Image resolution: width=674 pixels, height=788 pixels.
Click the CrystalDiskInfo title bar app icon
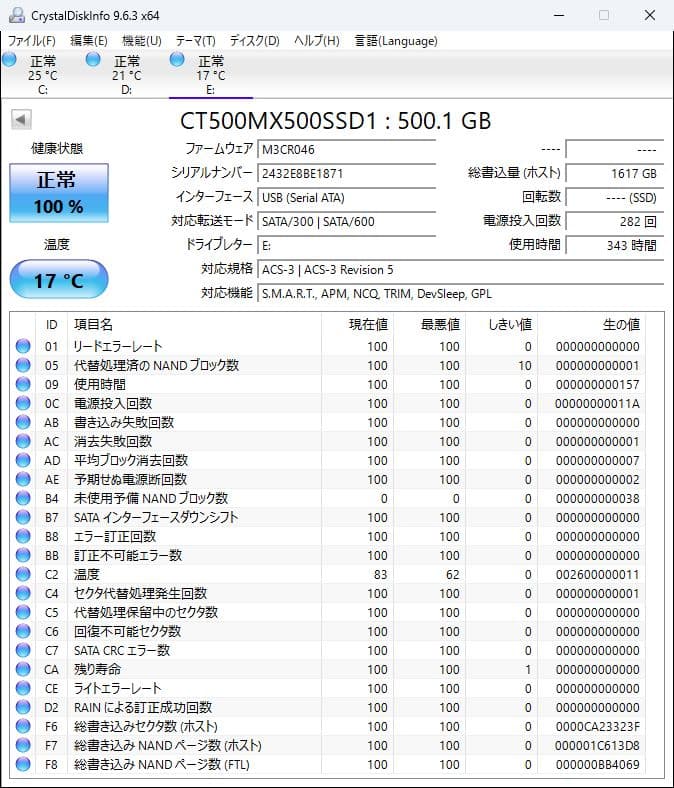coord(17,16)
